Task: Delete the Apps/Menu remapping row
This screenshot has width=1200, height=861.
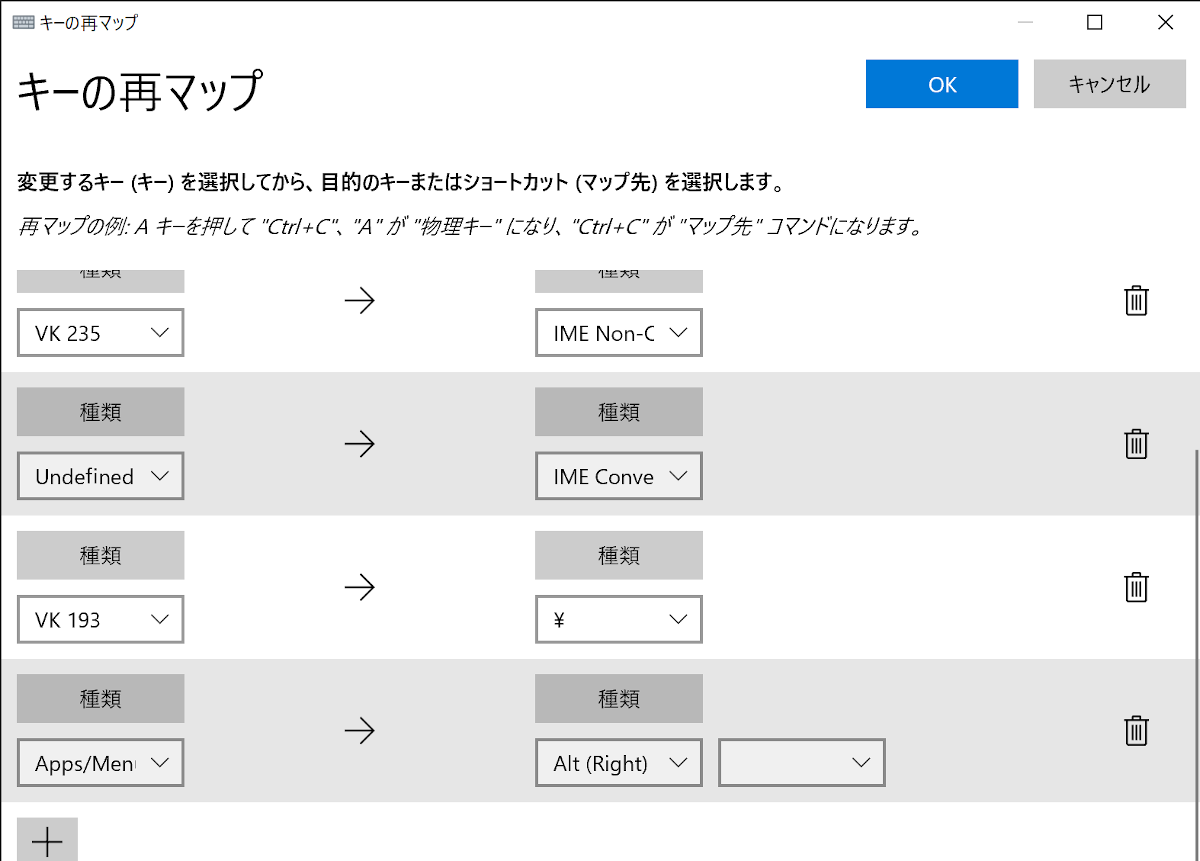Action: [1136, 731]
